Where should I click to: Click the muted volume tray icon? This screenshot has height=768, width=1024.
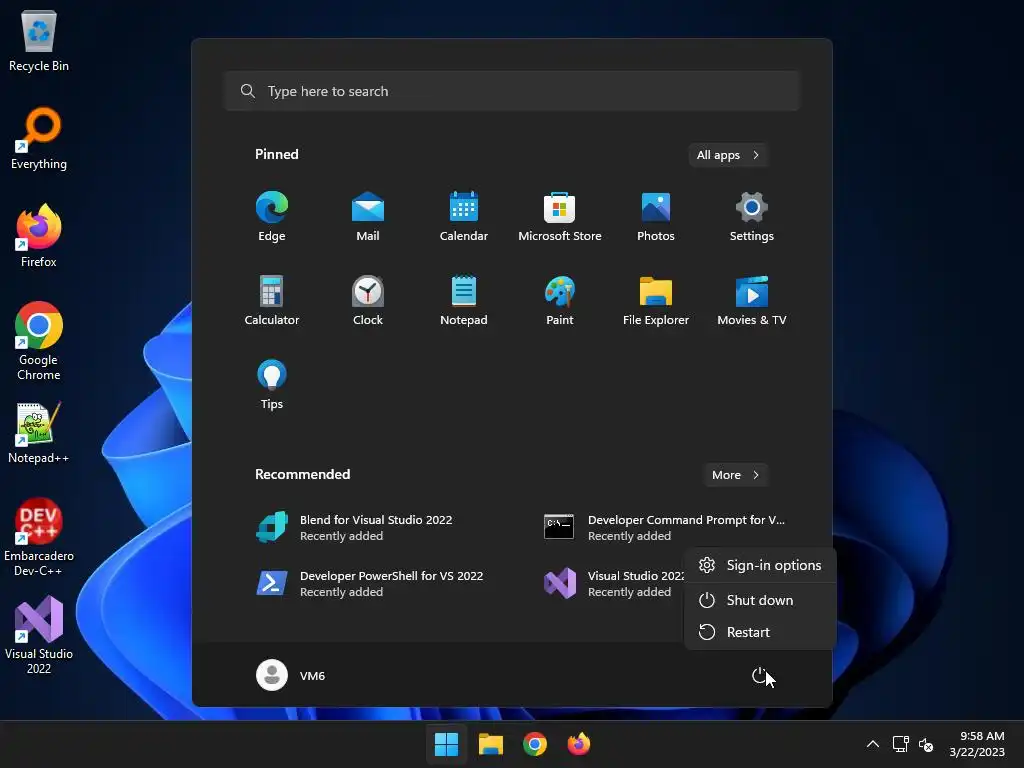click(925, 744)
